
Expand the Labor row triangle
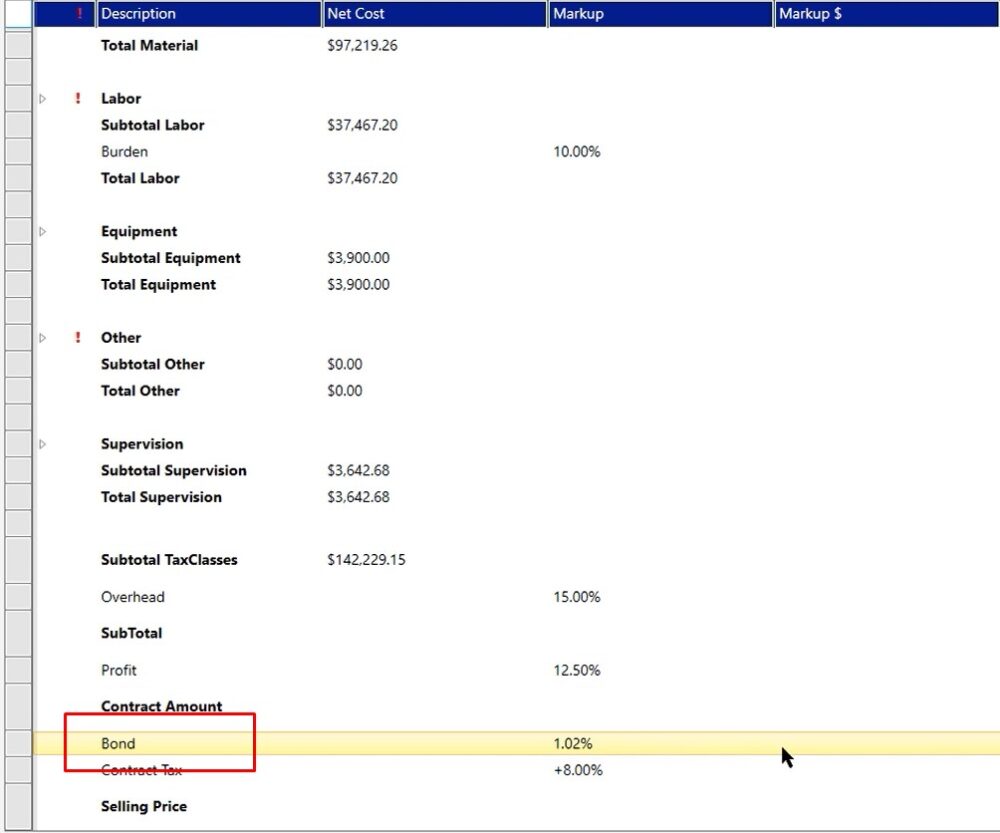pyautogui.click(x=42, y=99)
